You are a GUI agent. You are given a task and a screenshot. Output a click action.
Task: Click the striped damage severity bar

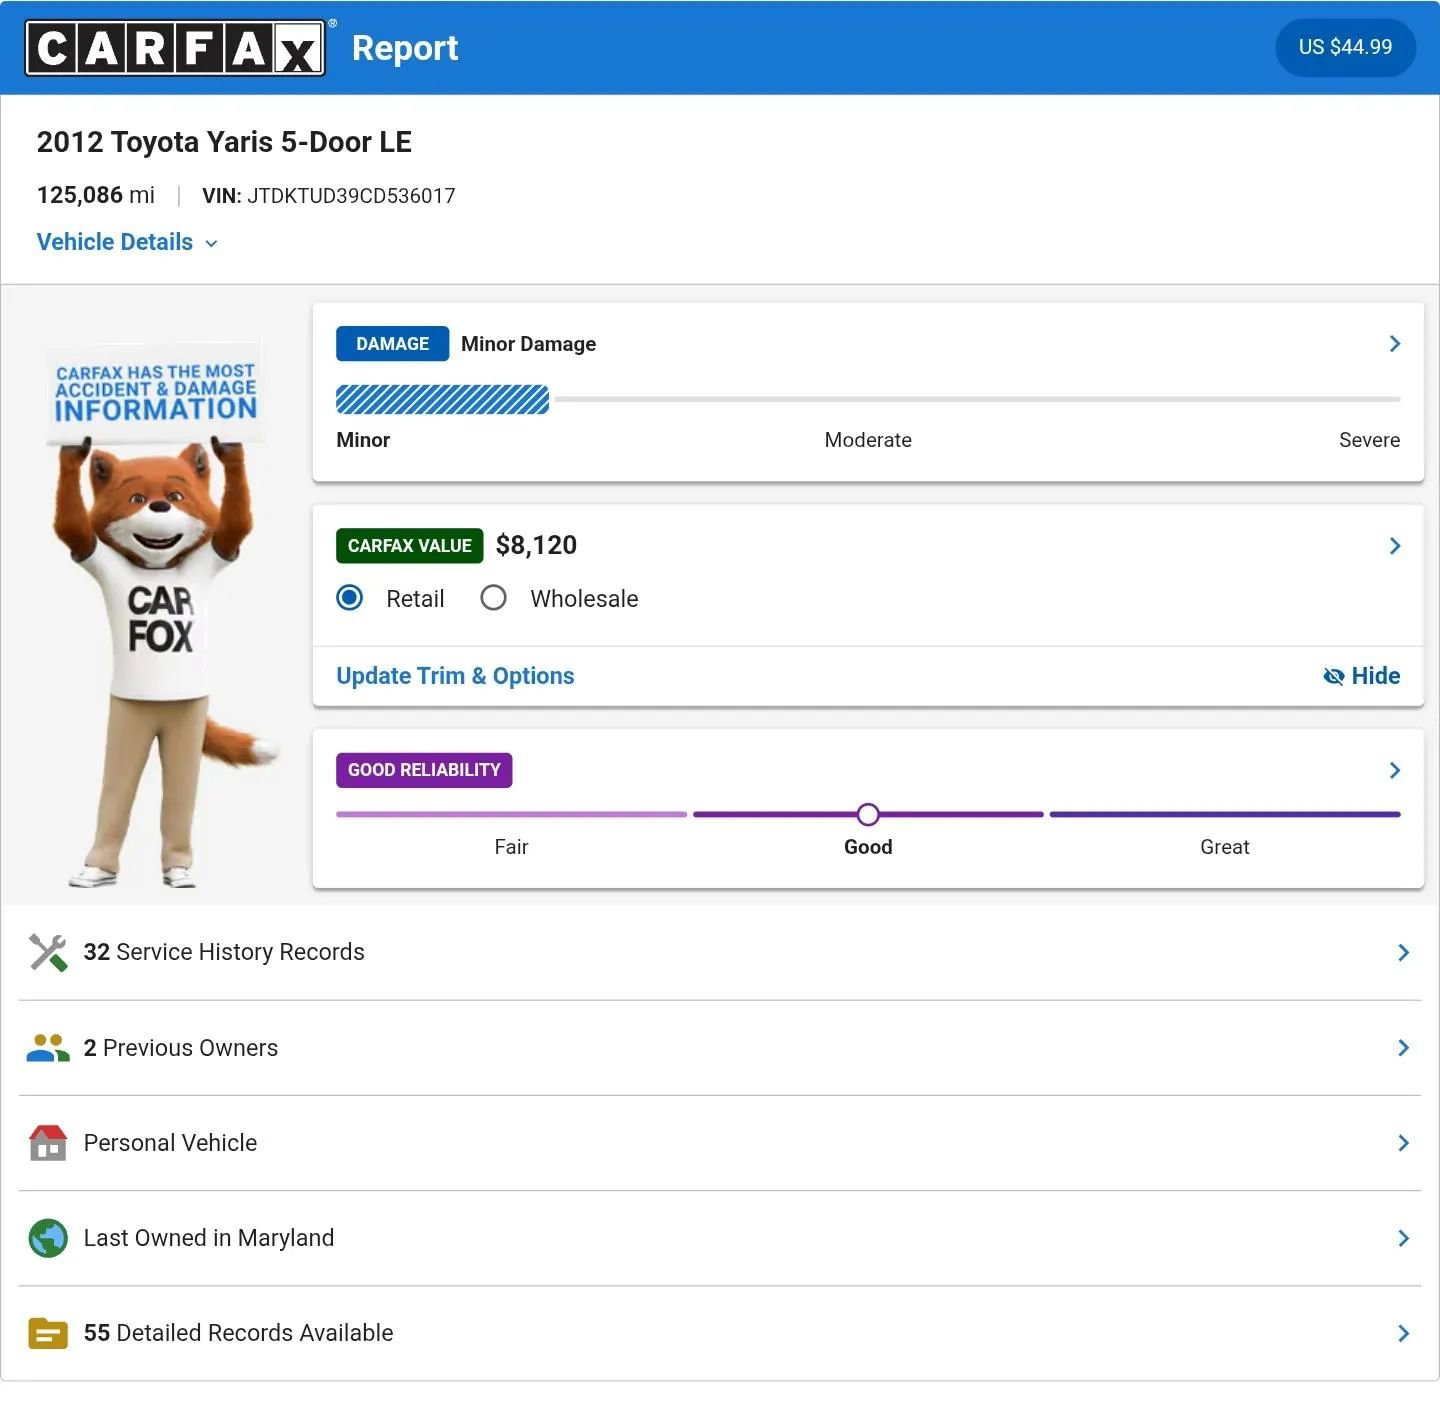click(x=442, y=400)
